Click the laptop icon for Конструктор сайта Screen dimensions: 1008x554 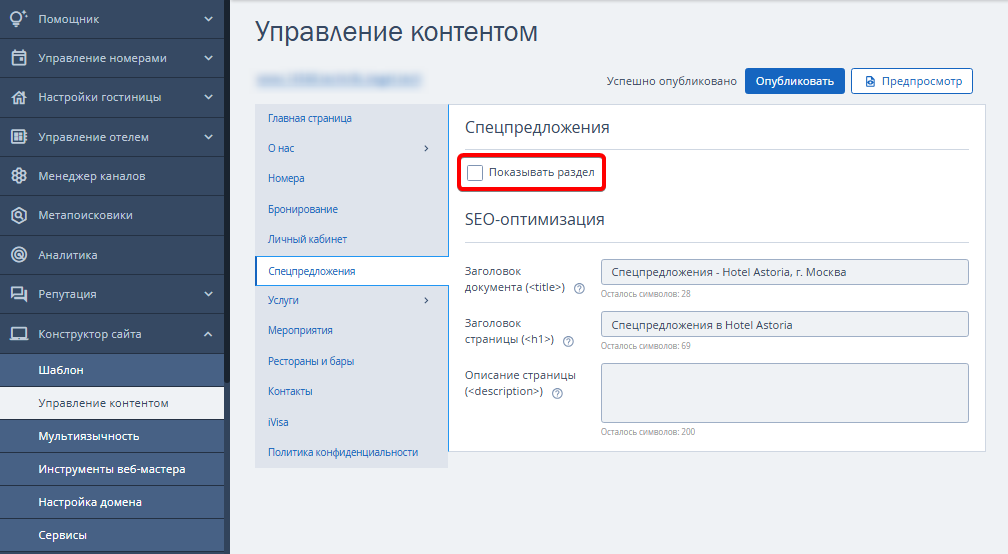tap(19, 334)
